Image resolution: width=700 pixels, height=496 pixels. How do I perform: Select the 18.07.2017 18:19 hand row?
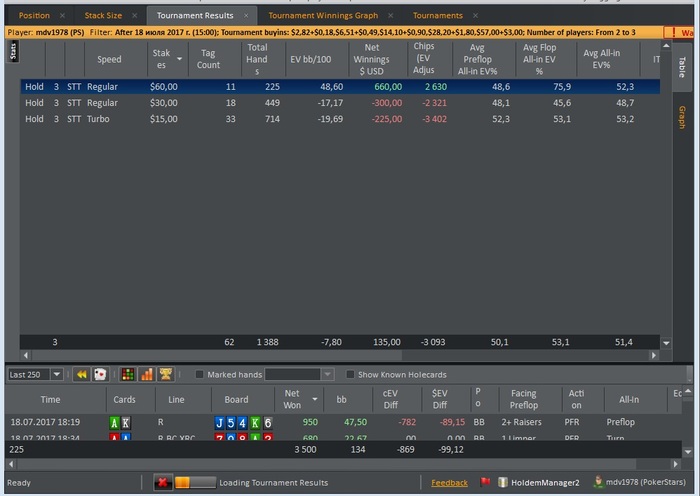click(x=344, y=422)
